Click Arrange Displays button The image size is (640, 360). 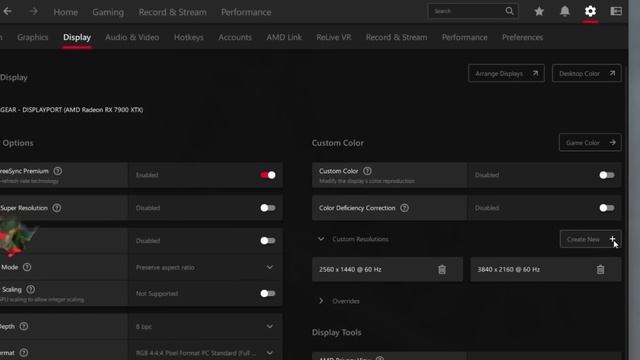coord(506,73)
